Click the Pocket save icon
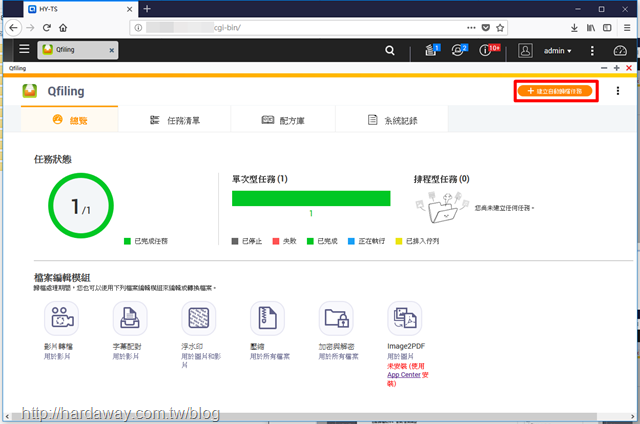The height and width of the screenshot is (424, 640). pyautogui.click(x=486, y=28)
